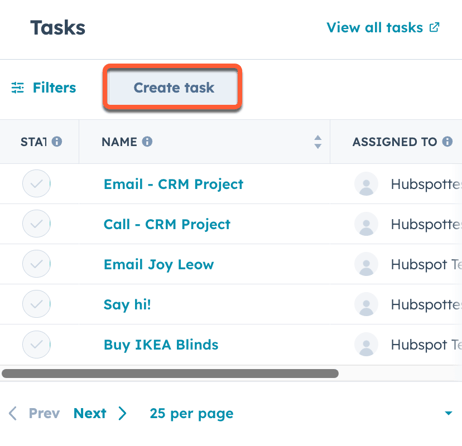Click info icon next to ASSIGNED TO header
462x446 pixels.
tap(447, 142)
